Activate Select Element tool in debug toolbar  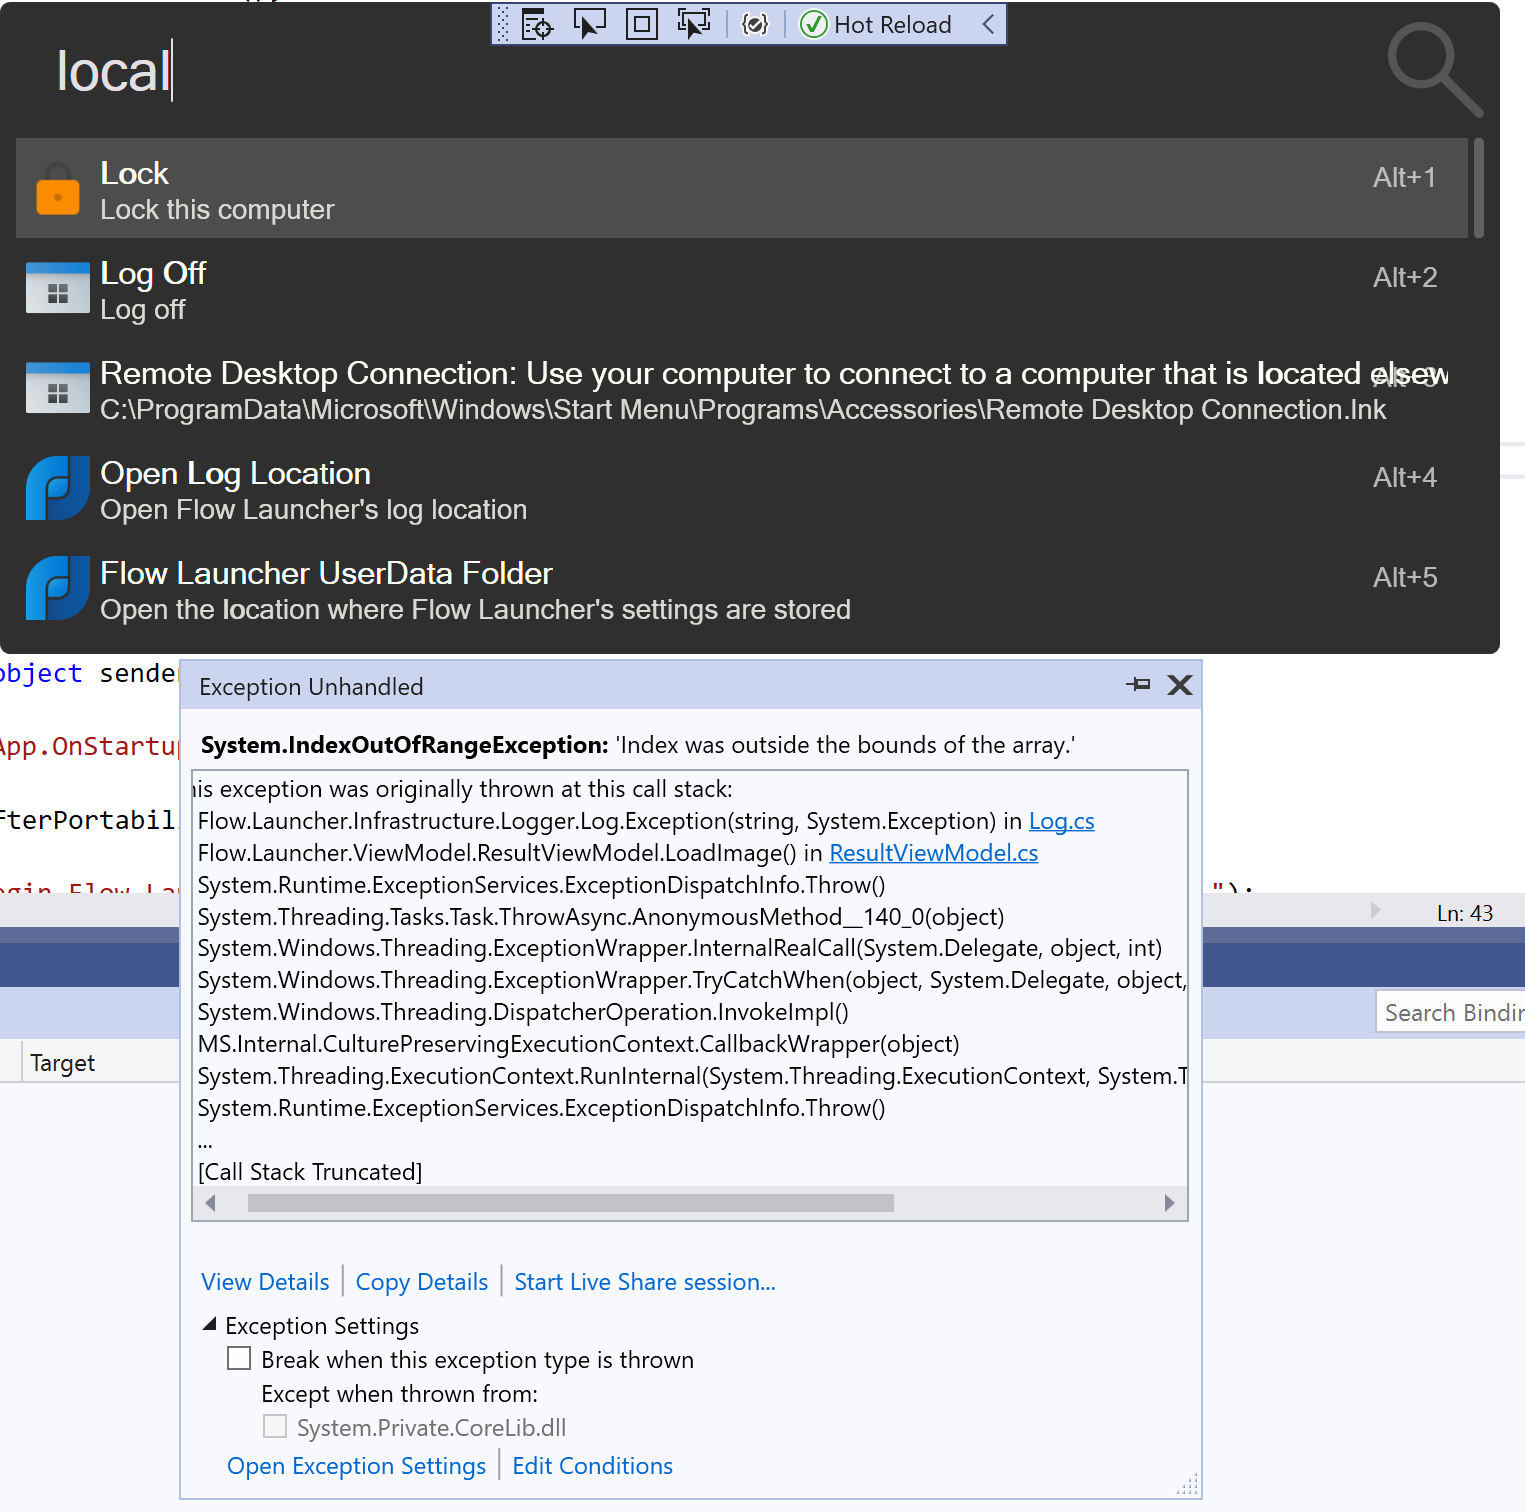point(589,24)
